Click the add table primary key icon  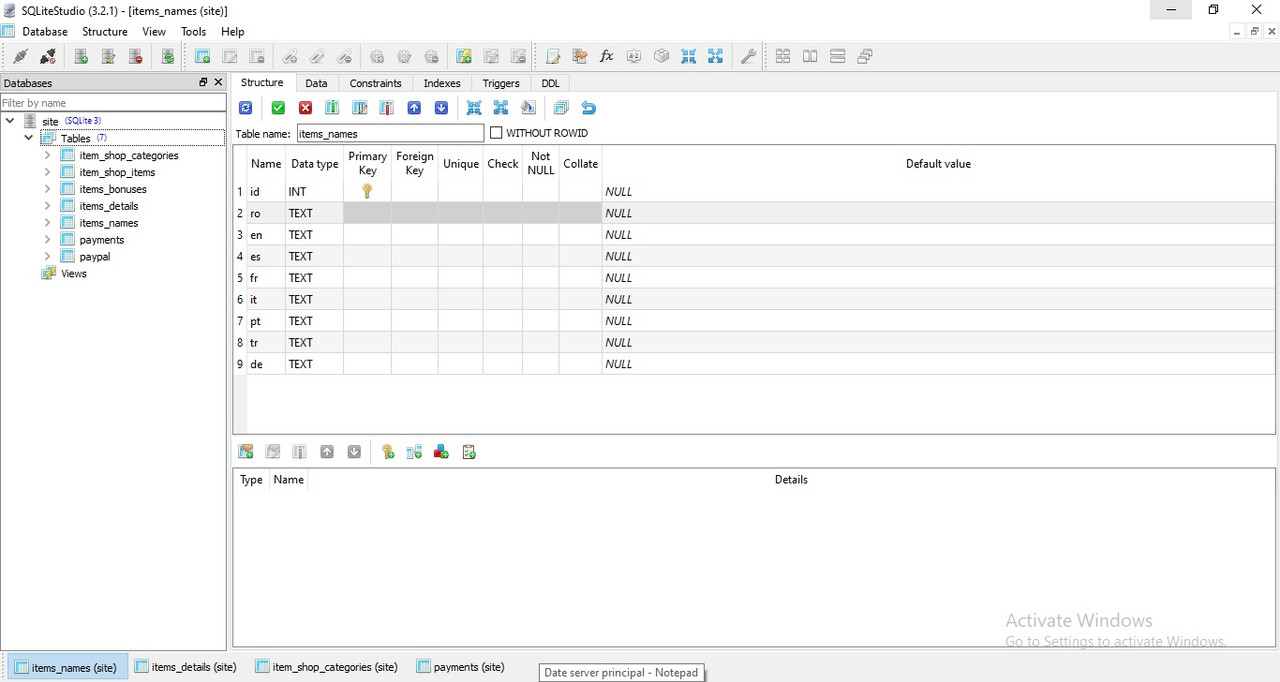[x=388, y=452]
